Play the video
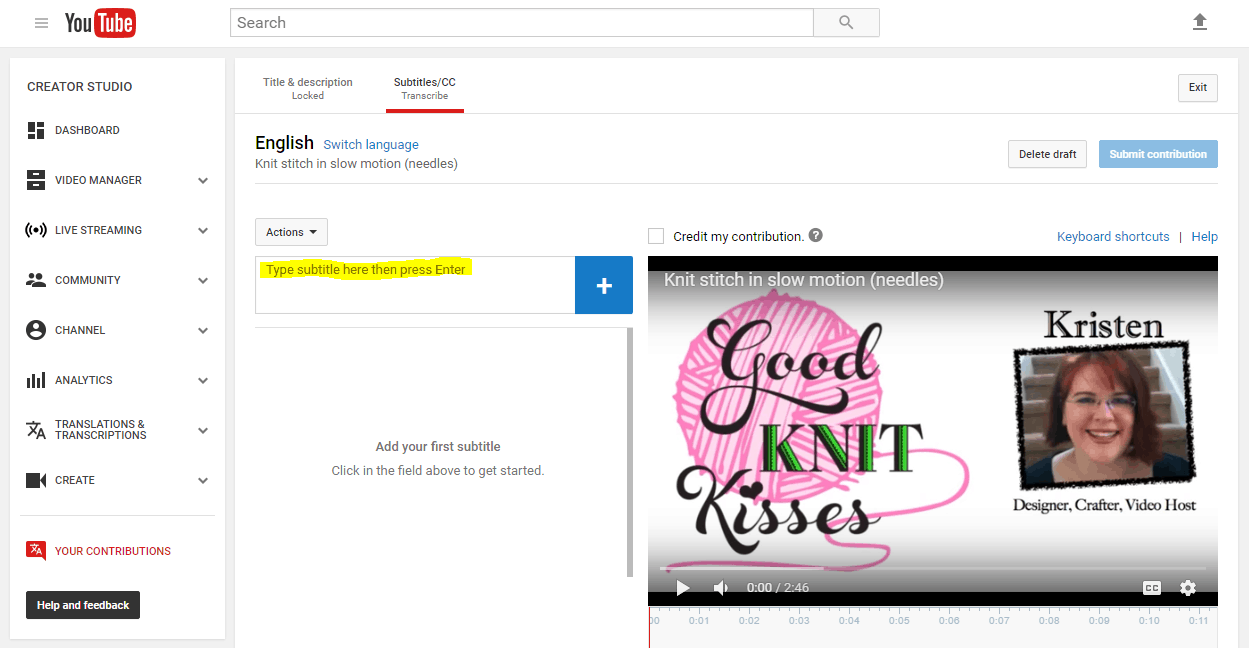The height and width of the screenshot is (648, 1249). 683,588
